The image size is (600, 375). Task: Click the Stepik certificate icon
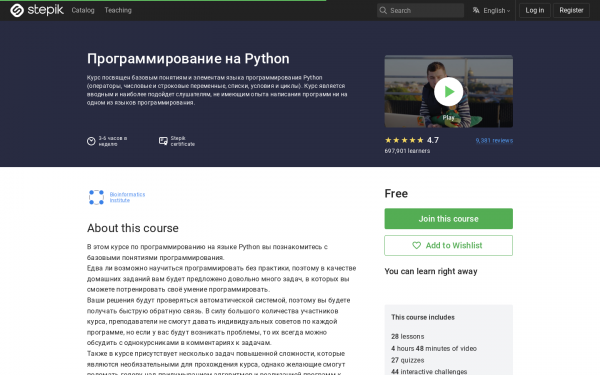pos(163,141)
